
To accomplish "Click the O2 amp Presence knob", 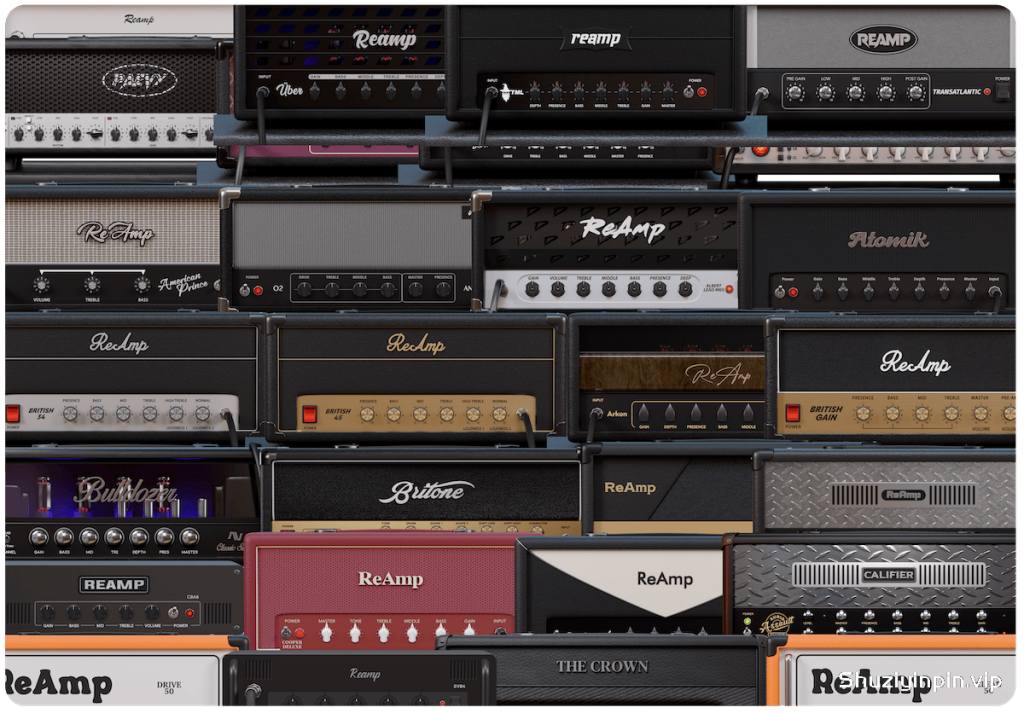I will pyautogui.click(x=443, y=290).
